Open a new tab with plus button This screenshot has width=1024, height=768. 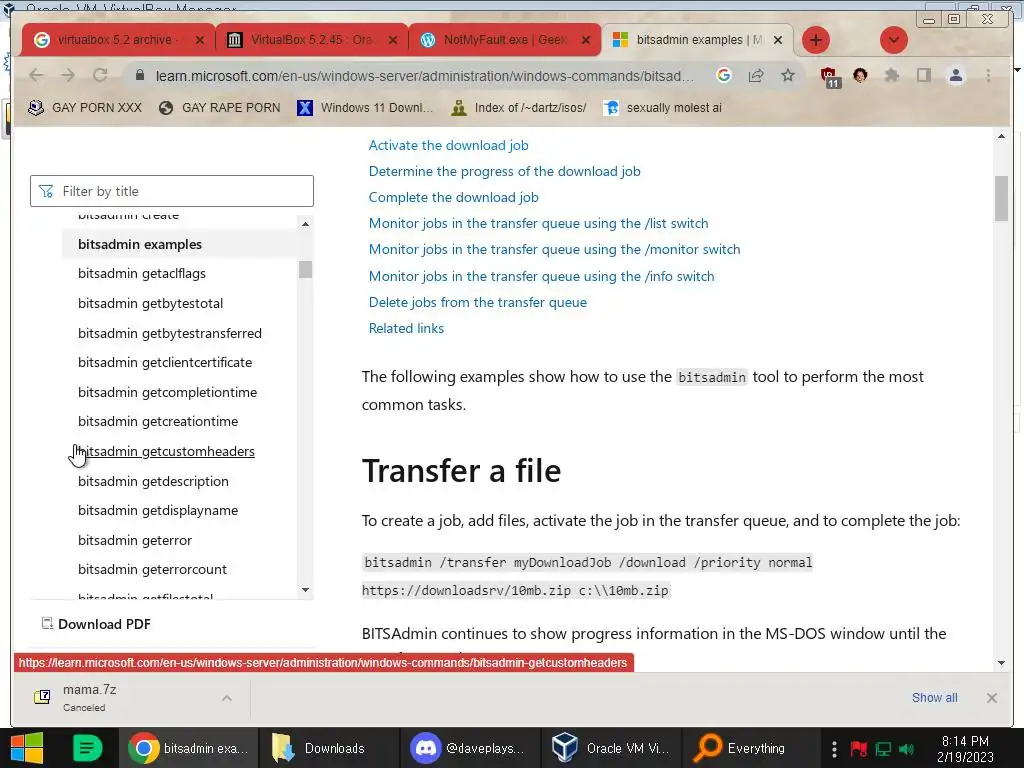[x=816, y=40]
